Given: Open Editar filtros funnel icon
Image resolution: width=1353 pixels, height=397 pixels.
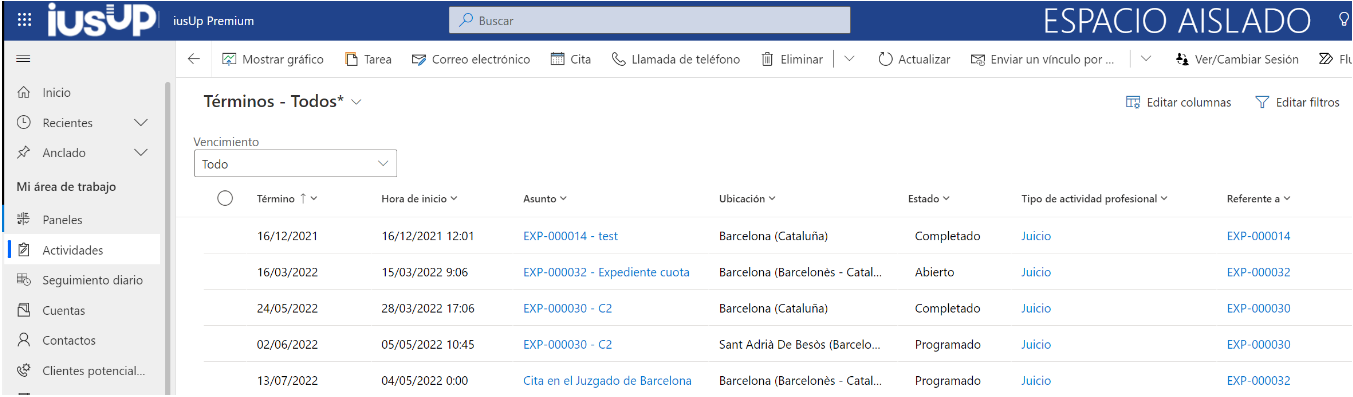Looking at the screenshot, I should point(1262,102).
